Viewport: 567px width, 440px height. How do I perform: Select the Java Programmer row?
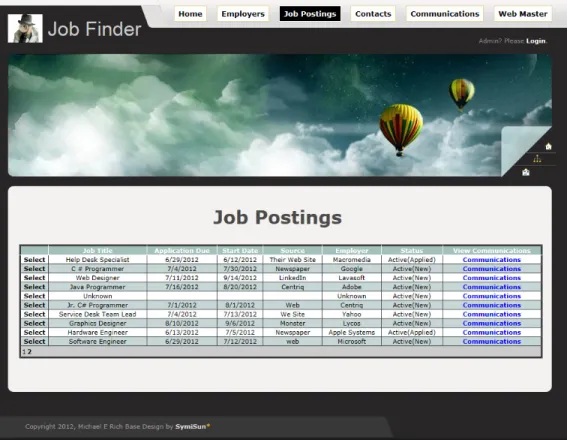(34, 287)
